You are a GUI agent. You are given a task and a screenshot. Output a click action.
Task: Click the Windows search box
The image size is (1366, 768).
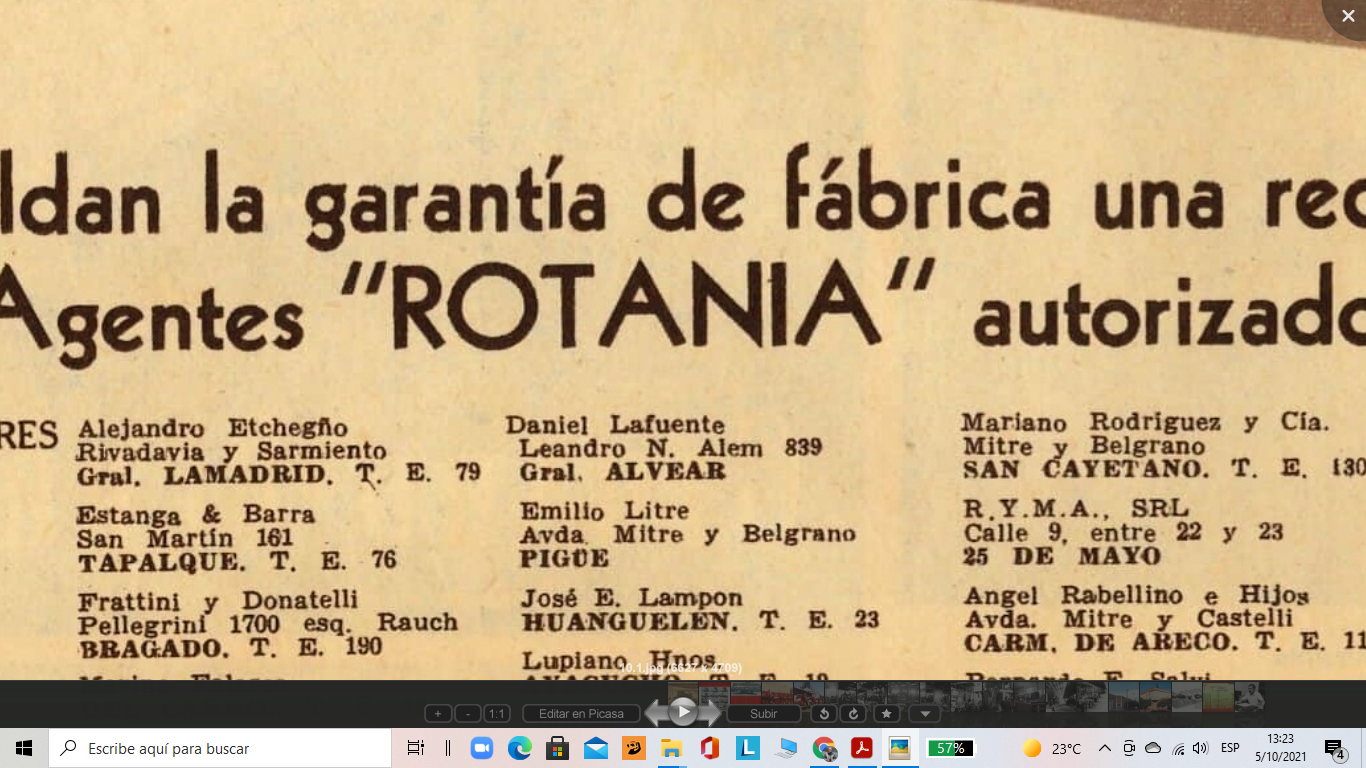tap(220, 748)
